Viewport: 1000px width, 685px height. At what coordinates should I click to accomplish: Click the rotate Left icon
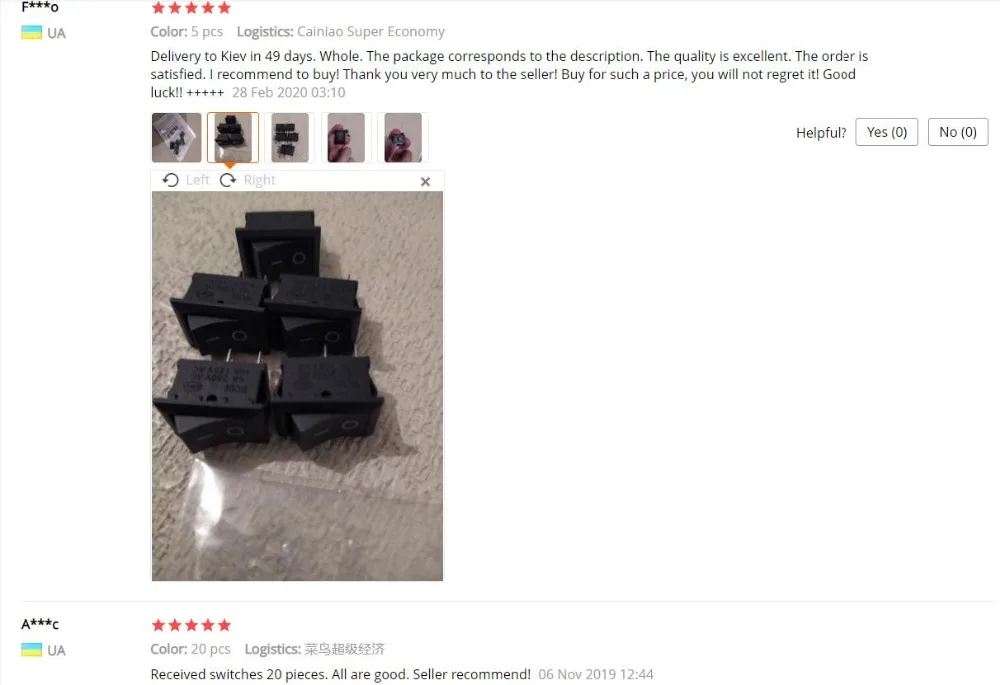tap(170, 180)
